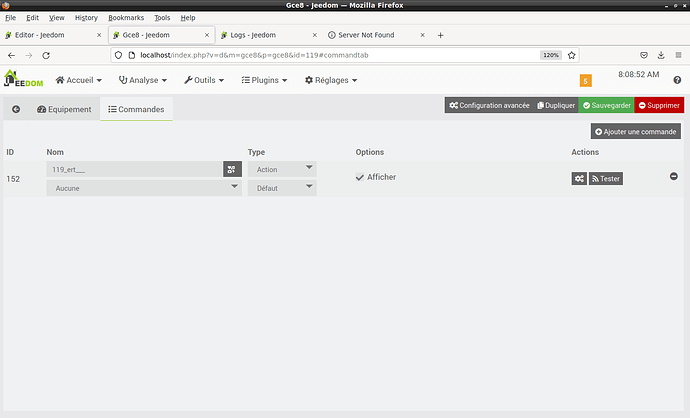
Task: Switch to the Editor - Jeedom browser tab
Action: [x=54, y=35]
